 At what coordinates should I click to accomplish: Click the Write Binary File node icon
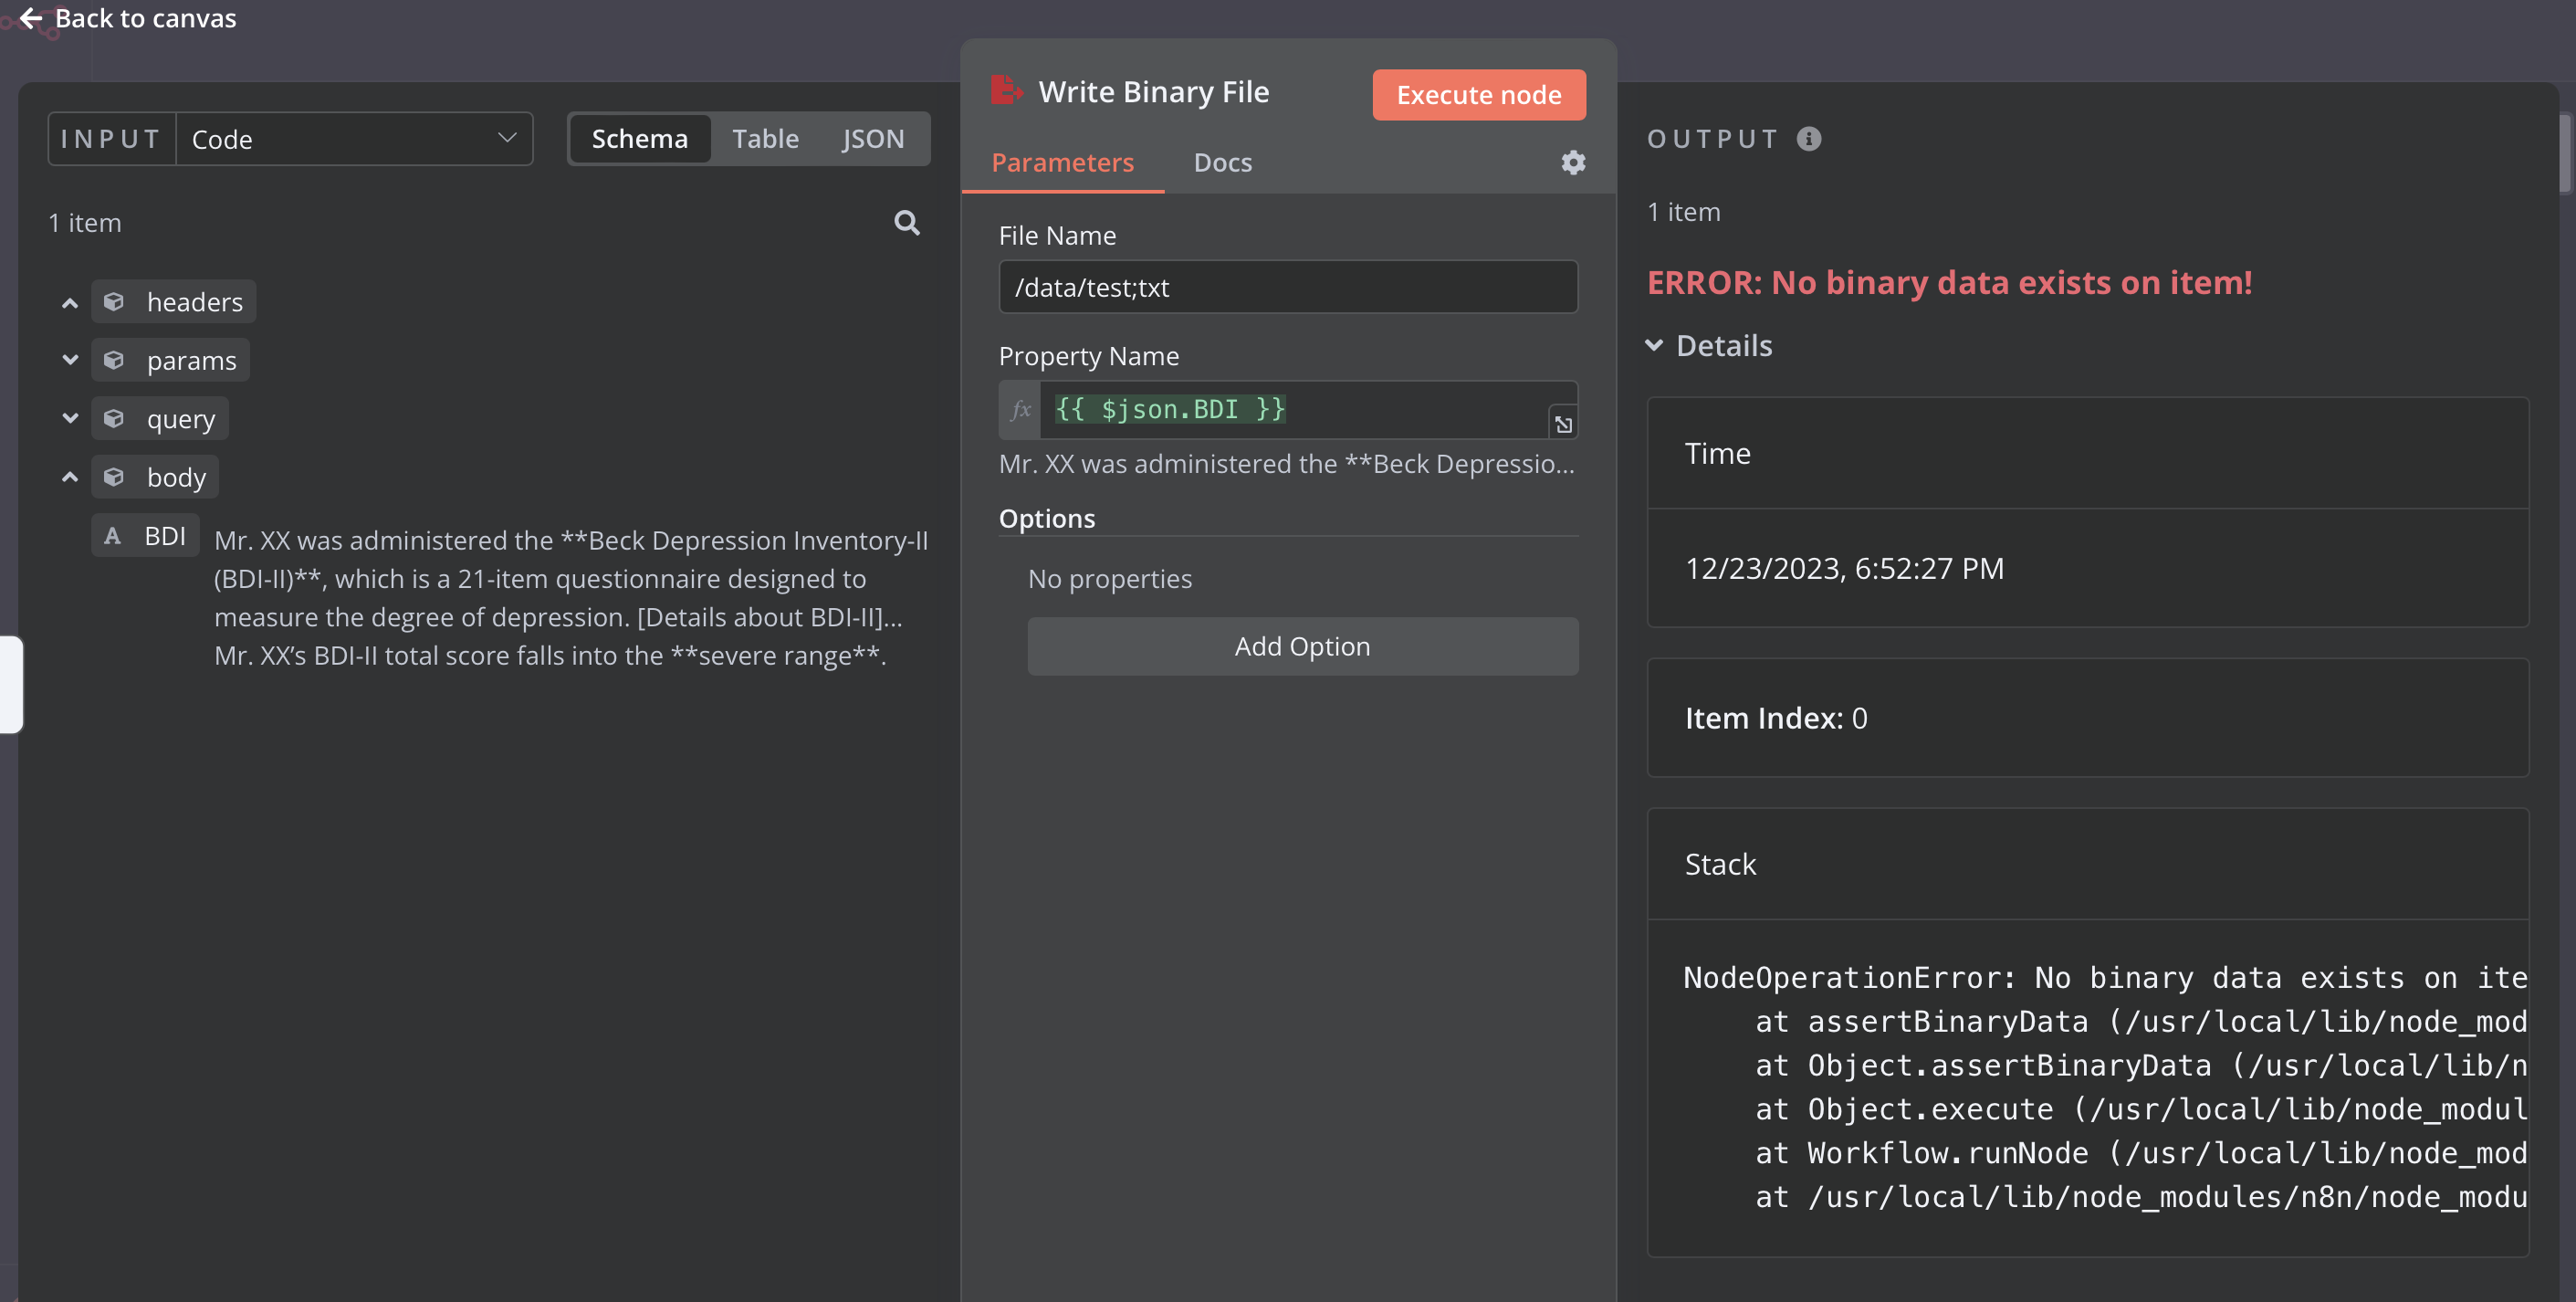point(1006,91)
